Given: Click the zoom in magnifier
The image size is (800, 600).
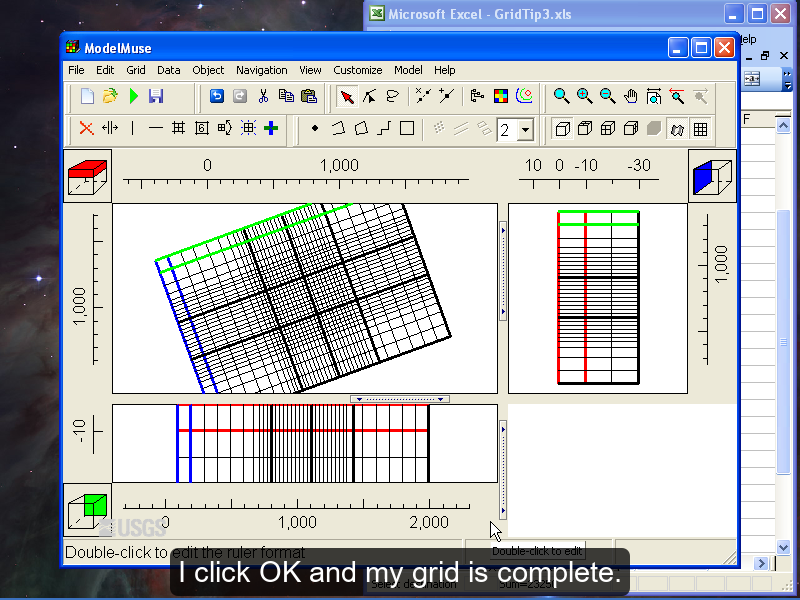Looking at the screenshot, I should (585, 96).
